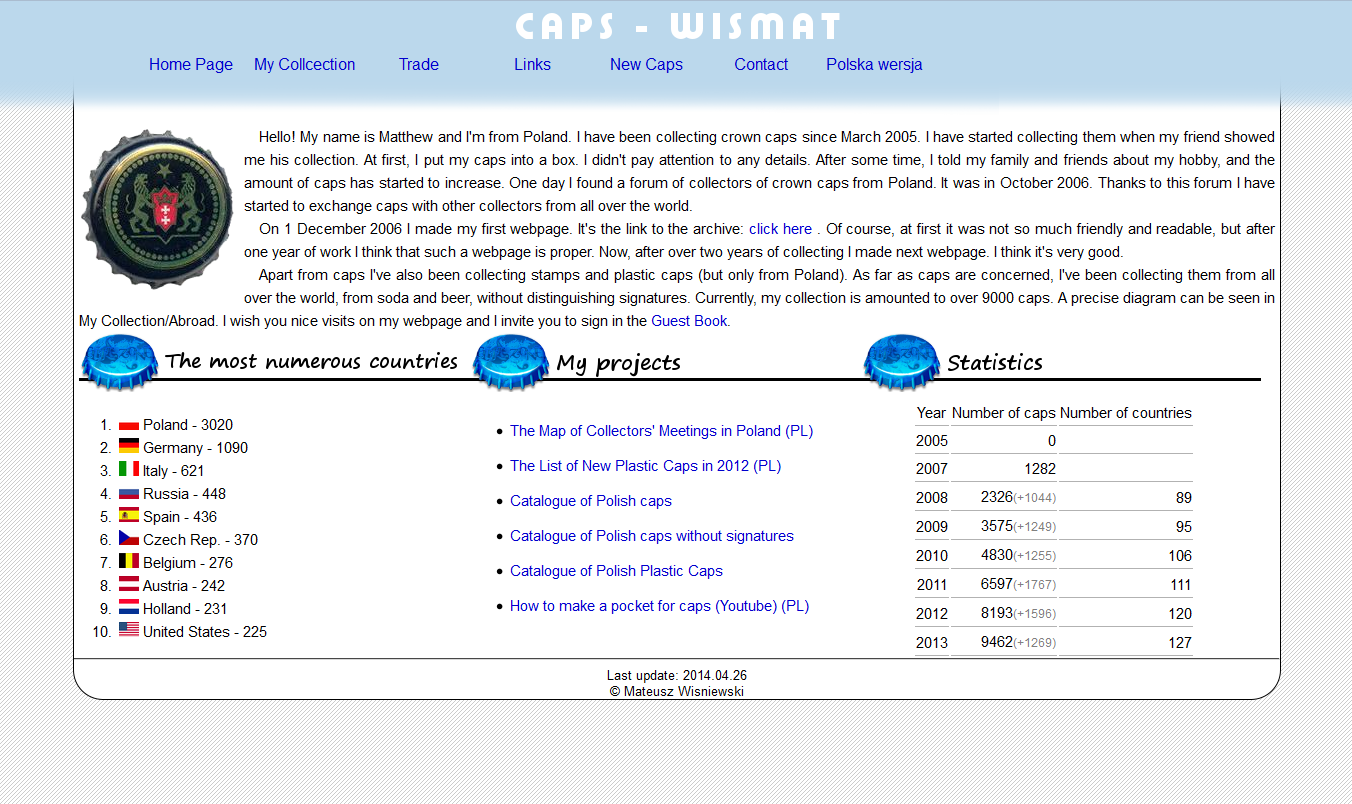Image resolution: width=1352 pixels, height=804 pixels.
Task: Click the '© Mateusz Wisniewski' footer text
Action: point(677,691)
